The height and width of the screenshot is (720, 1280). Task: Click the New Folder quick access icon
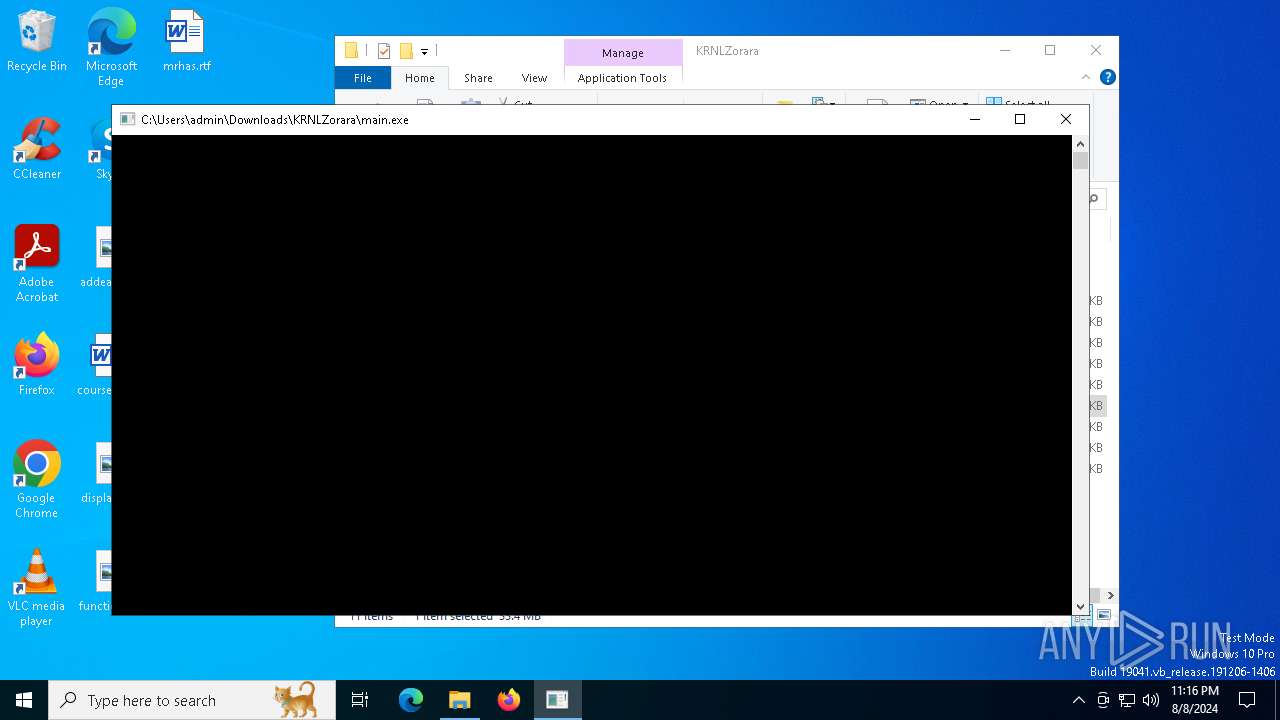(406, 51)
